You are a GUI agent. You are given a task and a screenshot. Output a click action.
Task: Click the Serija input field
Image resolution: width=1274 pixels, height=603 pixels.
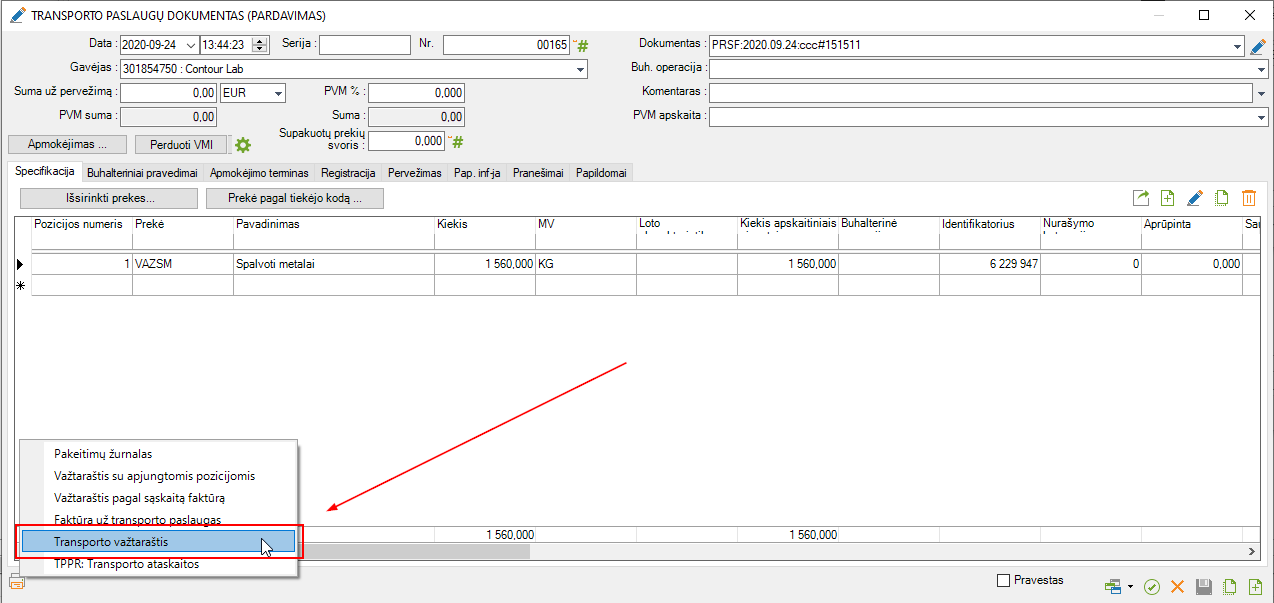[x=364, y=45]
